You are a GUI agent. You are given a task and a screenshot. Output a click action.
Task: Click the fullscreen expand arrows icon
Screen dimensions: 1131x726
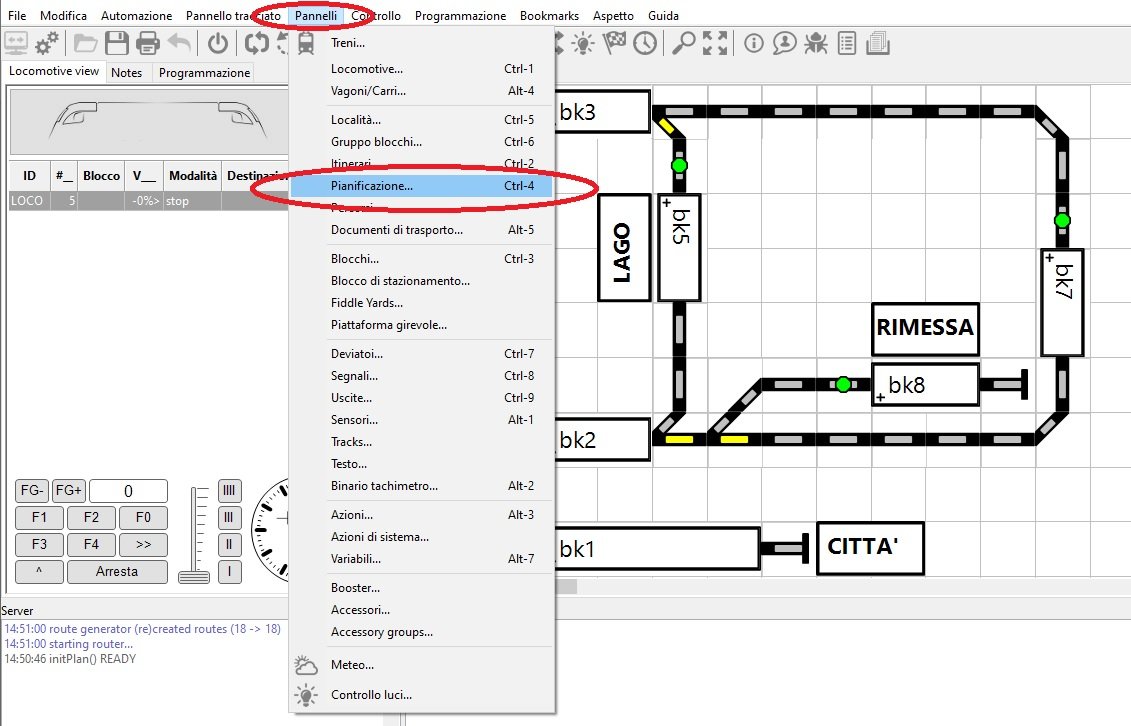tap(715, 43)
